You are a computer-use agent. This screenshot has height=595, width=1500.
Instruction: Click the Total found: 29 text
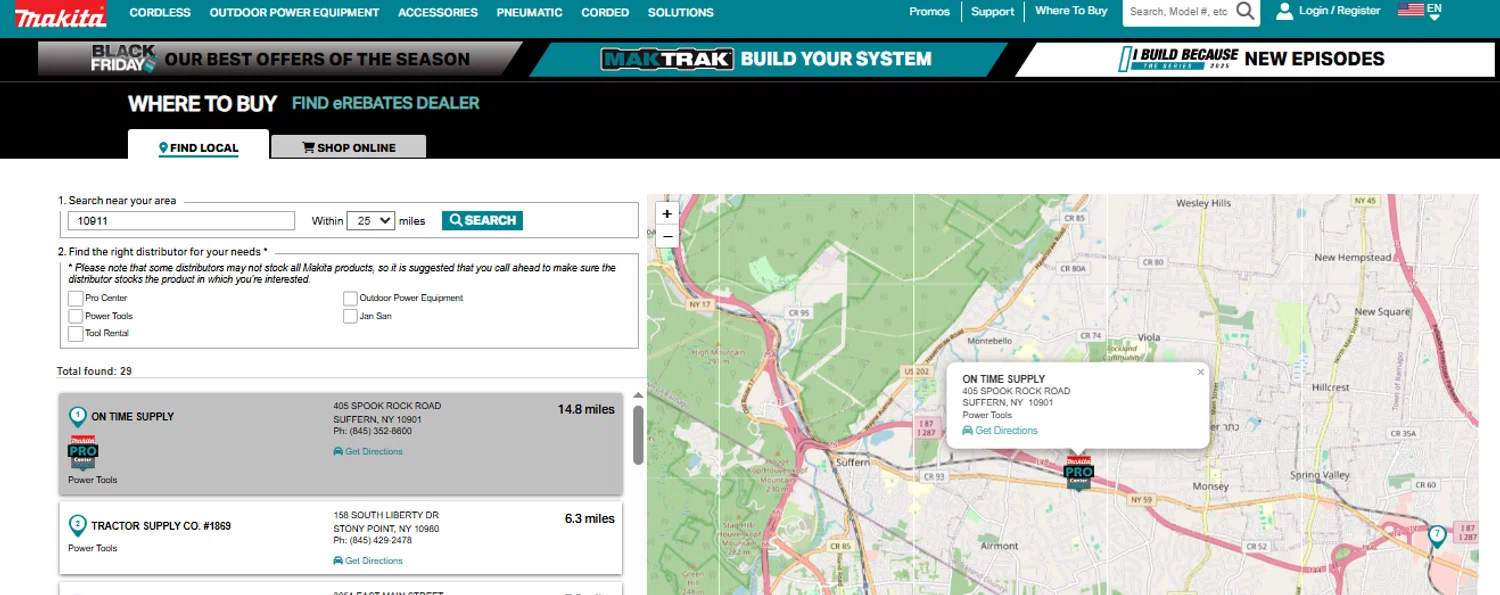pos(94,371)
